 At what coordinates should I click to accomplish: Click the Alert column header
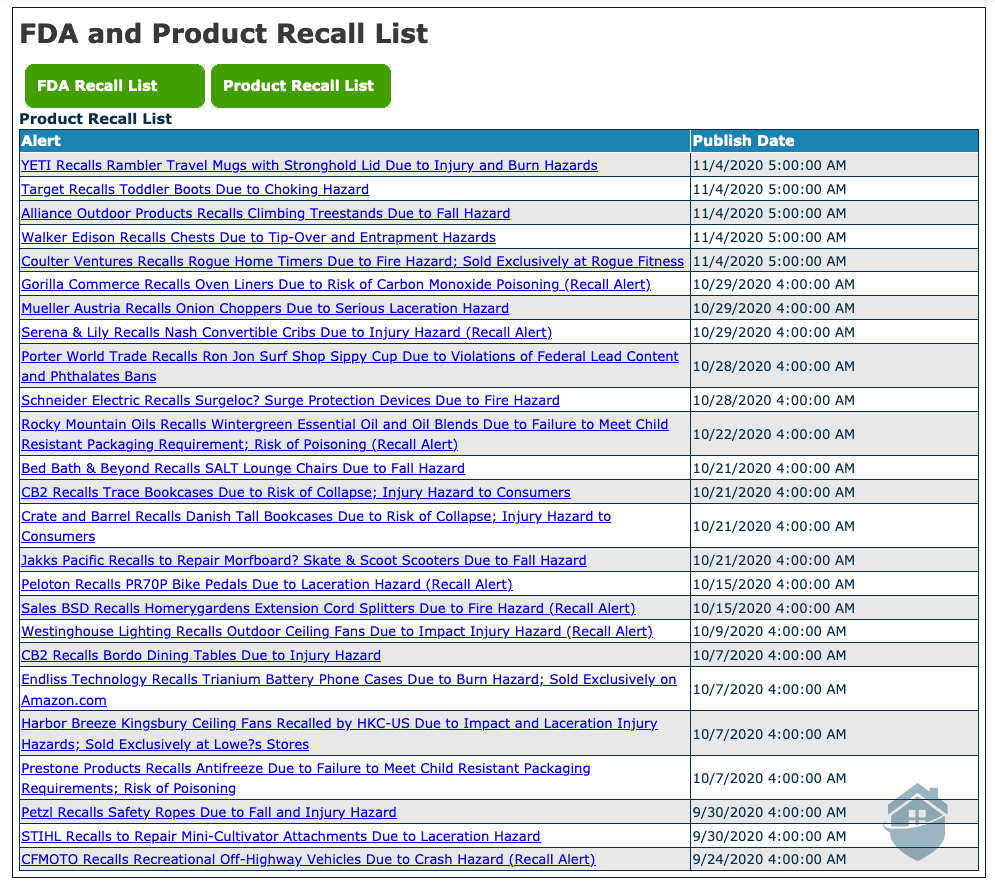(355, 141)
